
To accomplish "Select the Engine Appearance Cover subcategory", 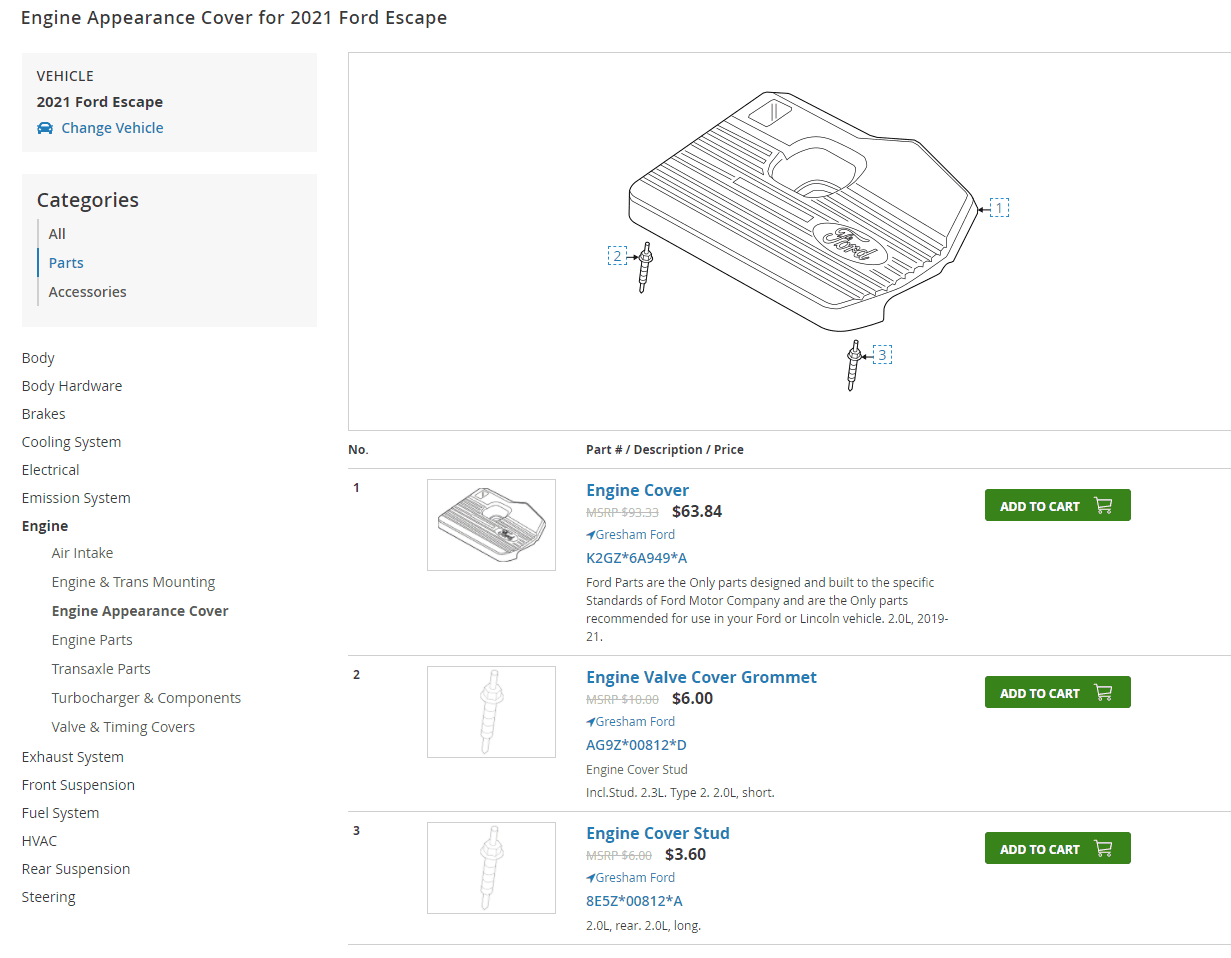I will [x=140, y=611].
